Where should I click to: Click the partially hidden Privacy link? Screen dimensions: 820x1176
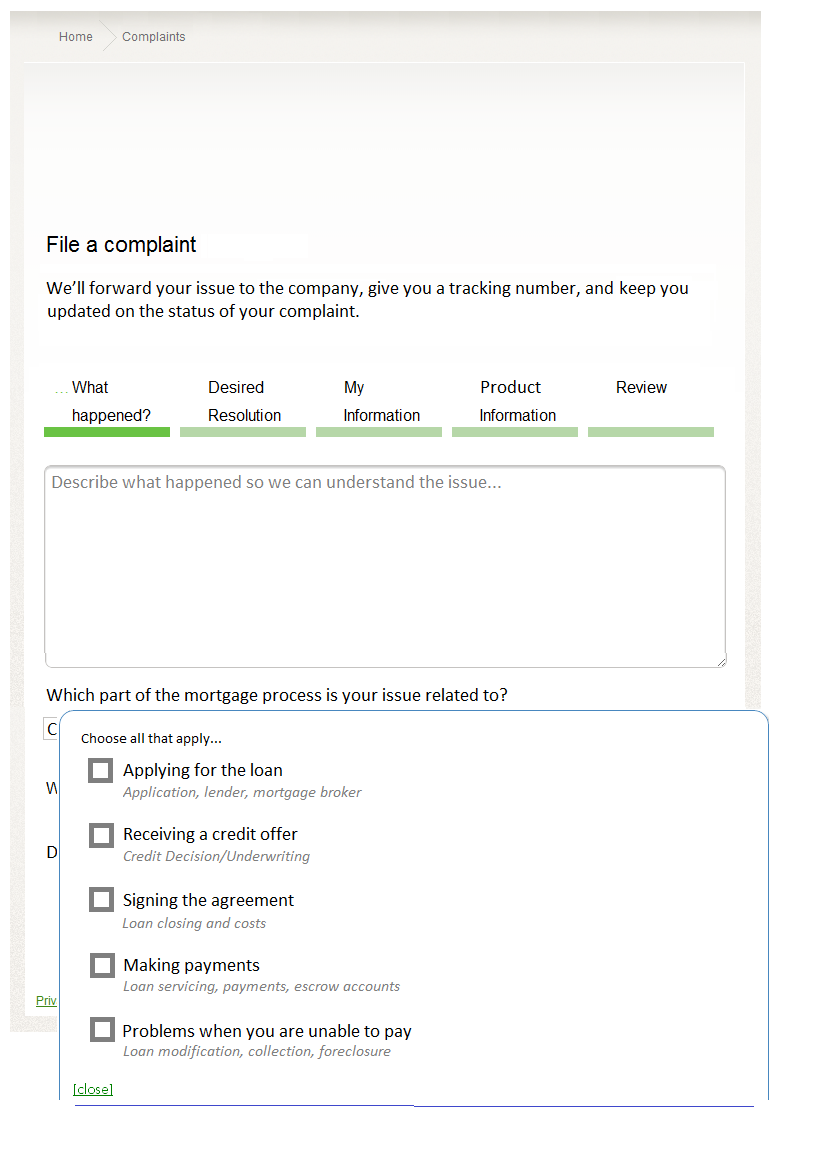pyautogui.click(x=47, y=1000)
